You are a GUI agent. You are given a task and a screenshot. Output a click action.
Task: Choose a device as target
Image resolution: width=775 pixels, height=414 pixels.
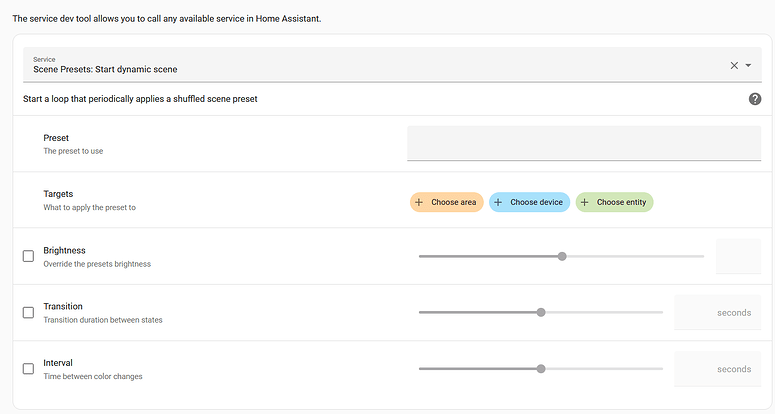point(536,202)
